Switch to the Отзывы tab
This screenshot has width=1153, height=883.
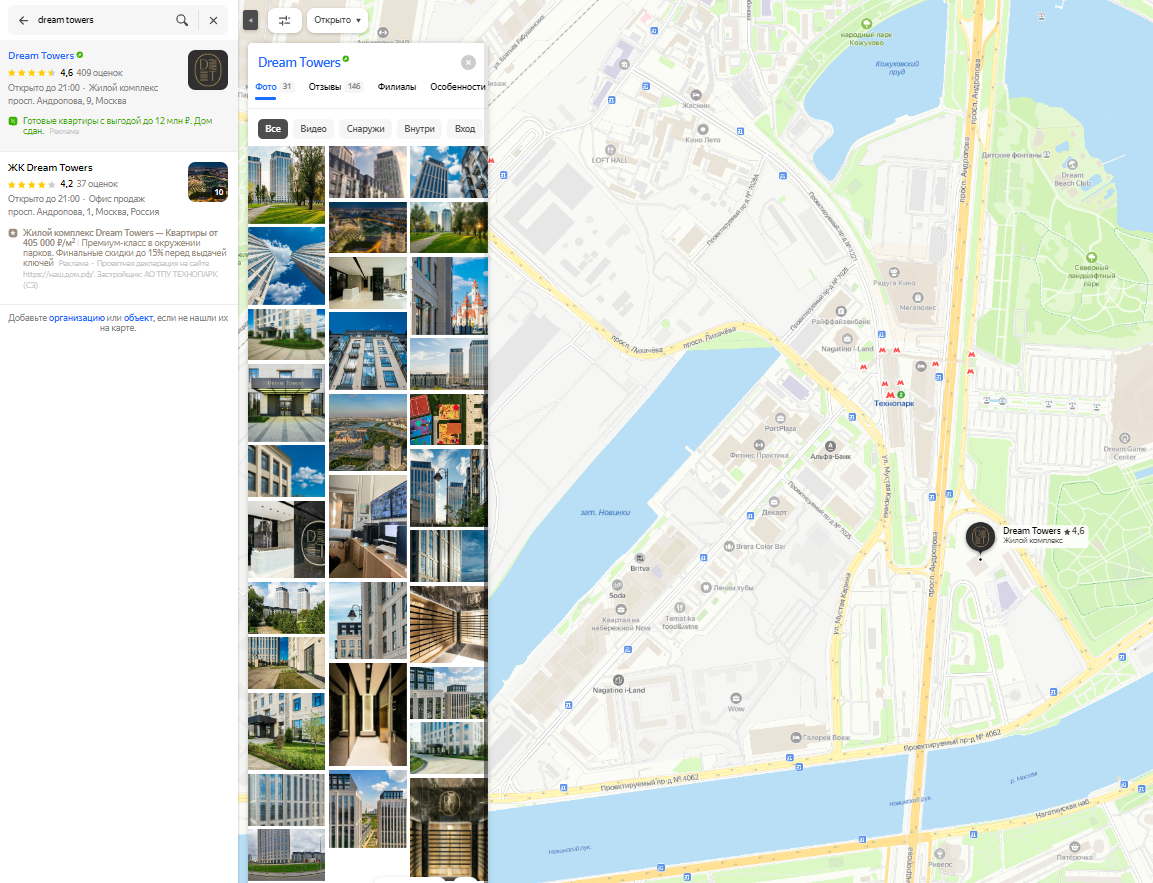point(325,87)
